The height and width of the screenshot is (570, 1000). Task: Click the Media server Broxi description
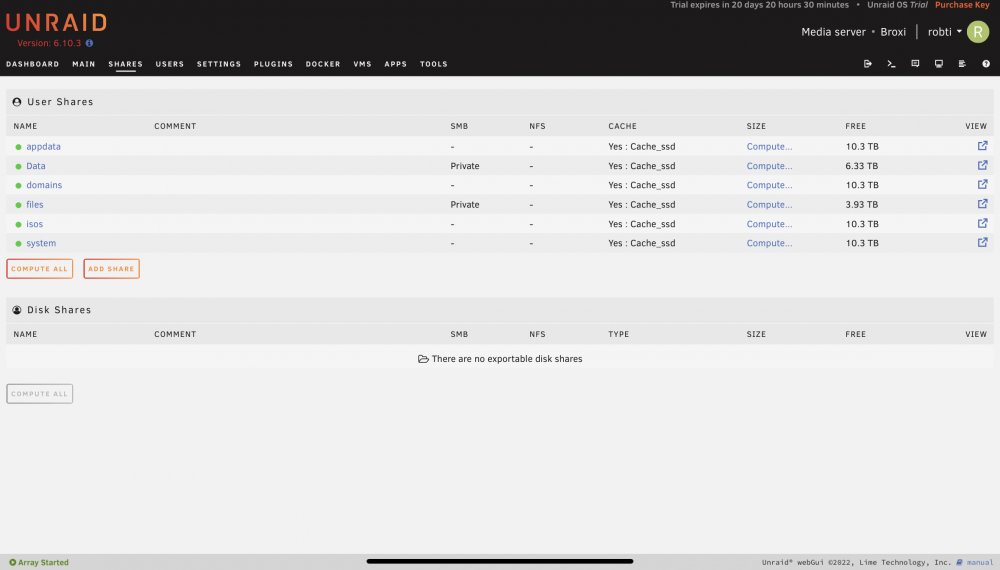point(853,32)
